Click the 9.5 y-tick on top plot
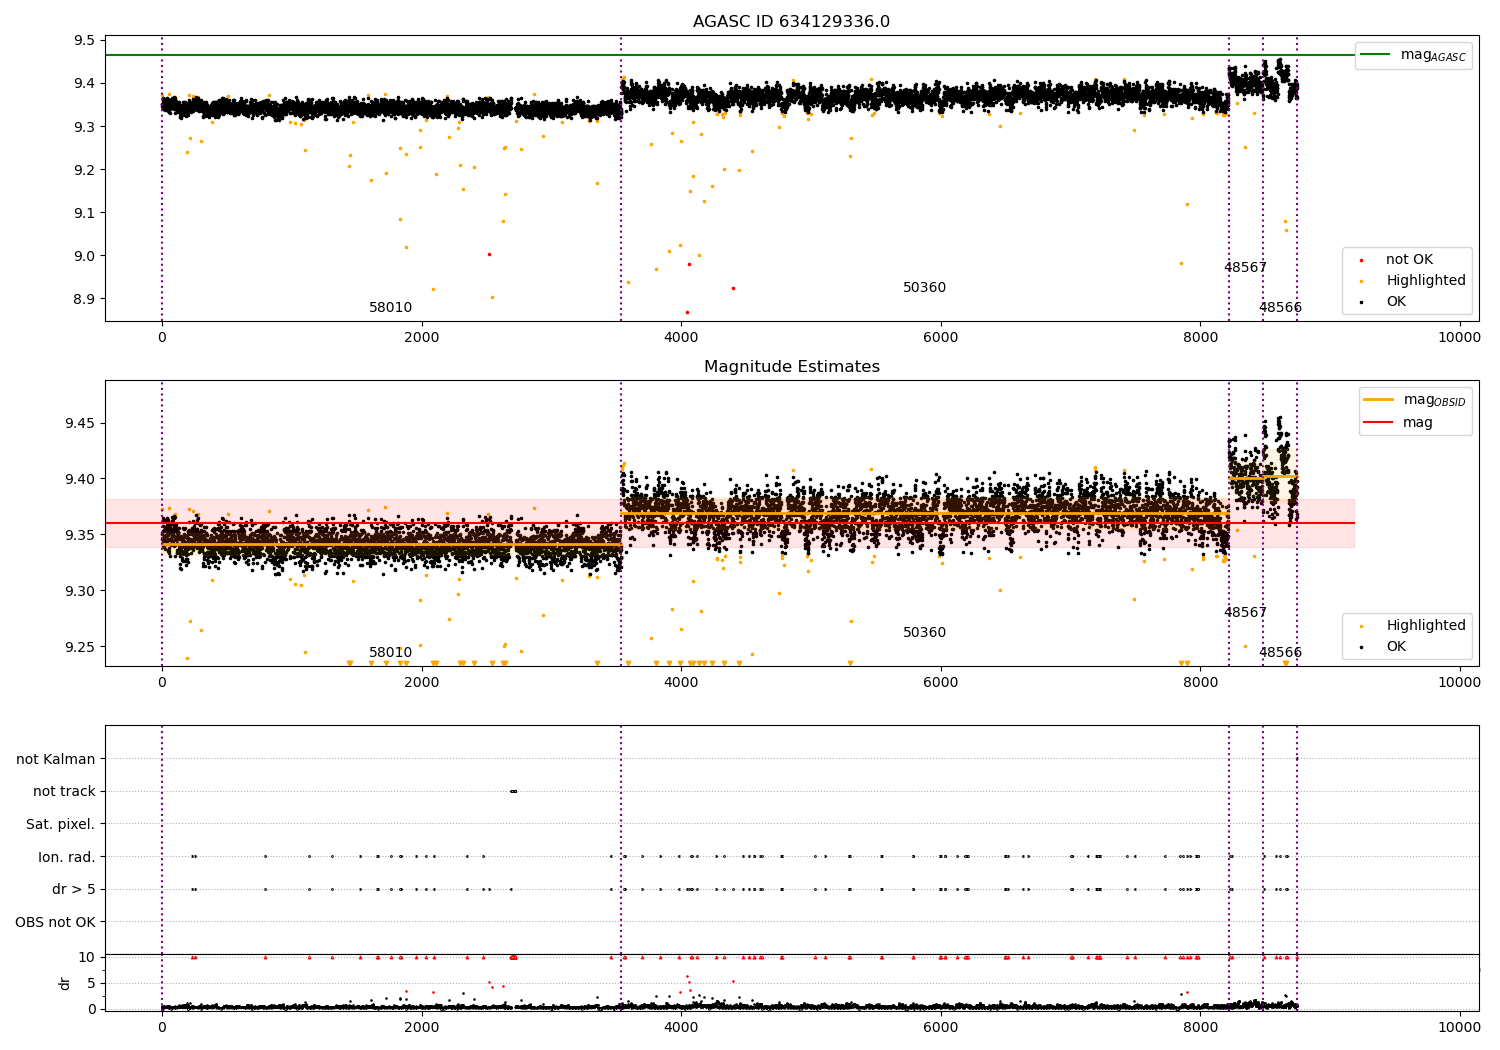The height and width of the screenshot is (1050, 1500). point(84,41)
